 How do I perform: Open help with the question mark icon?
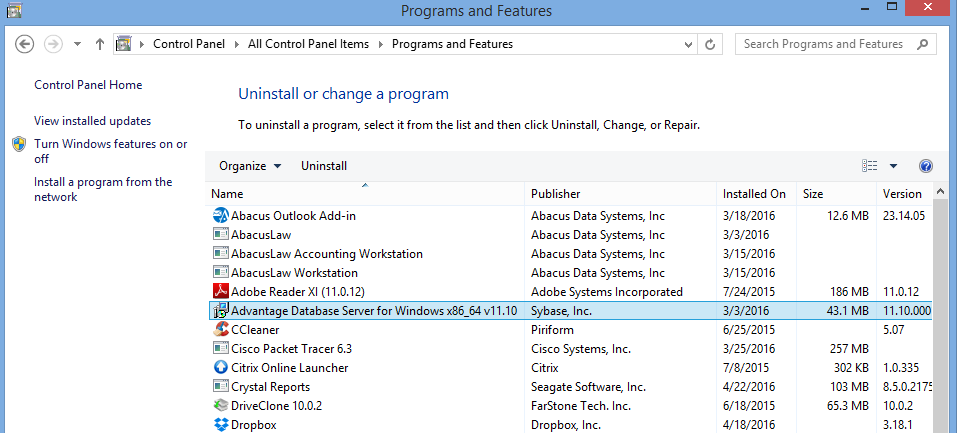tap(925, 166)
